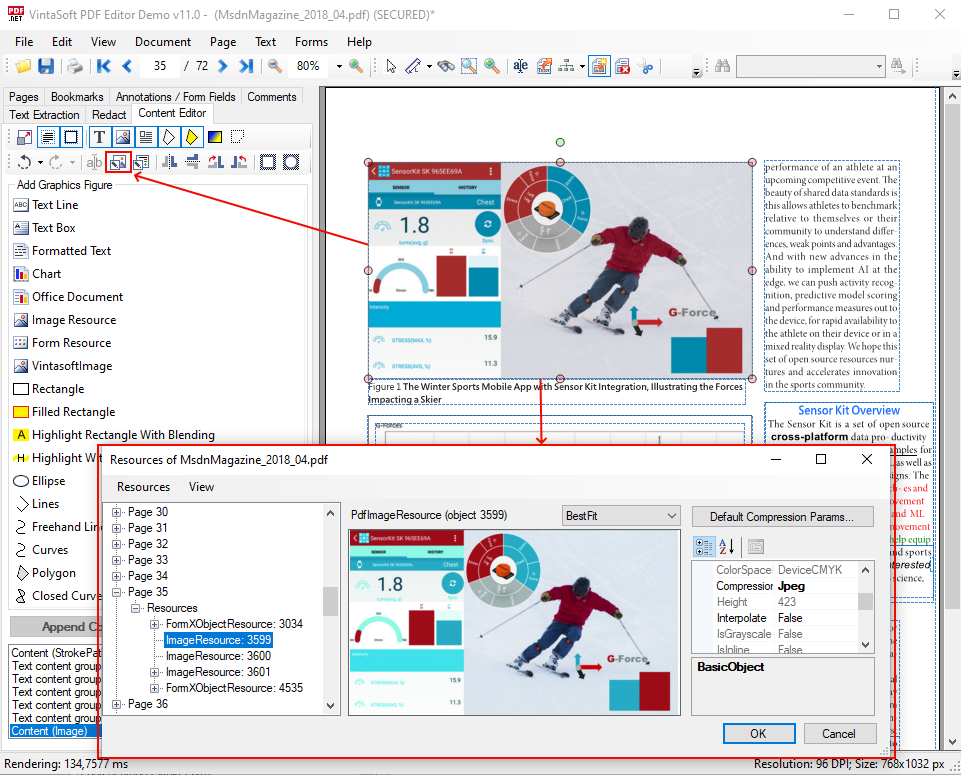Click the Compression Jpeg property value
This screenshot has height=775, width=961.
[817, 586]
